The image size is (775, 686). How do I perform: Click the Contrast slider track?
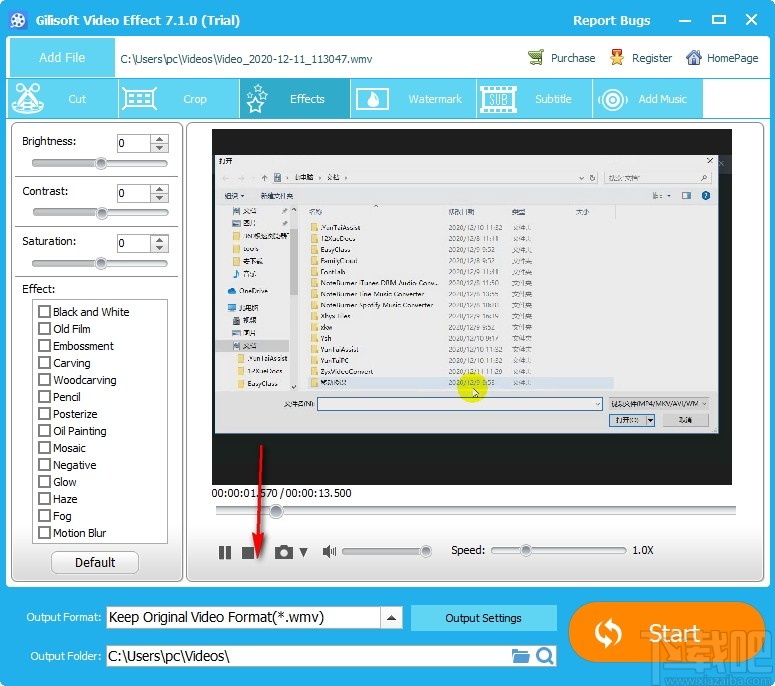pos(100,213)
